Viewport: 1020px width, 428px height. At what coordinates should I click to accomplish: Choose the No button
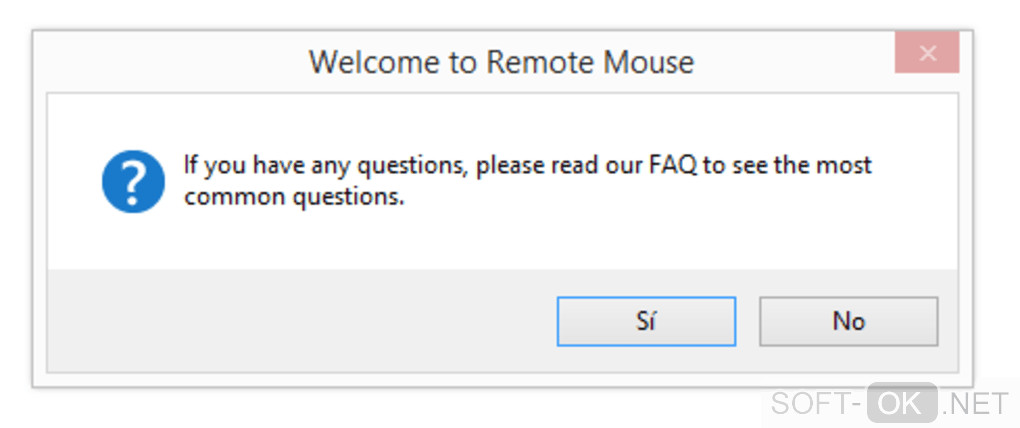[848, 321]
